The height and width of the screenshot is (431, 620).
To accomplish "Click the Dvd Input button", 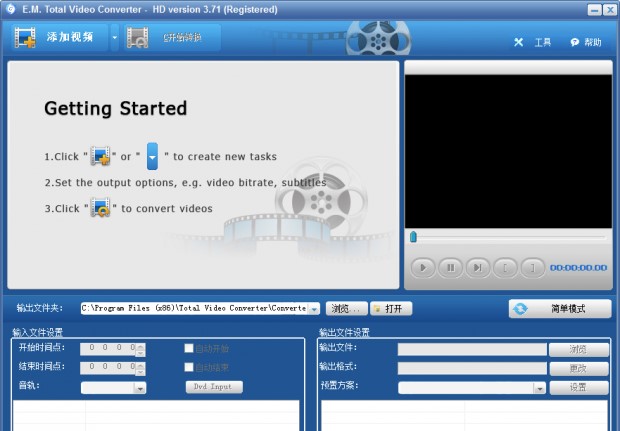I will (214, 386).
